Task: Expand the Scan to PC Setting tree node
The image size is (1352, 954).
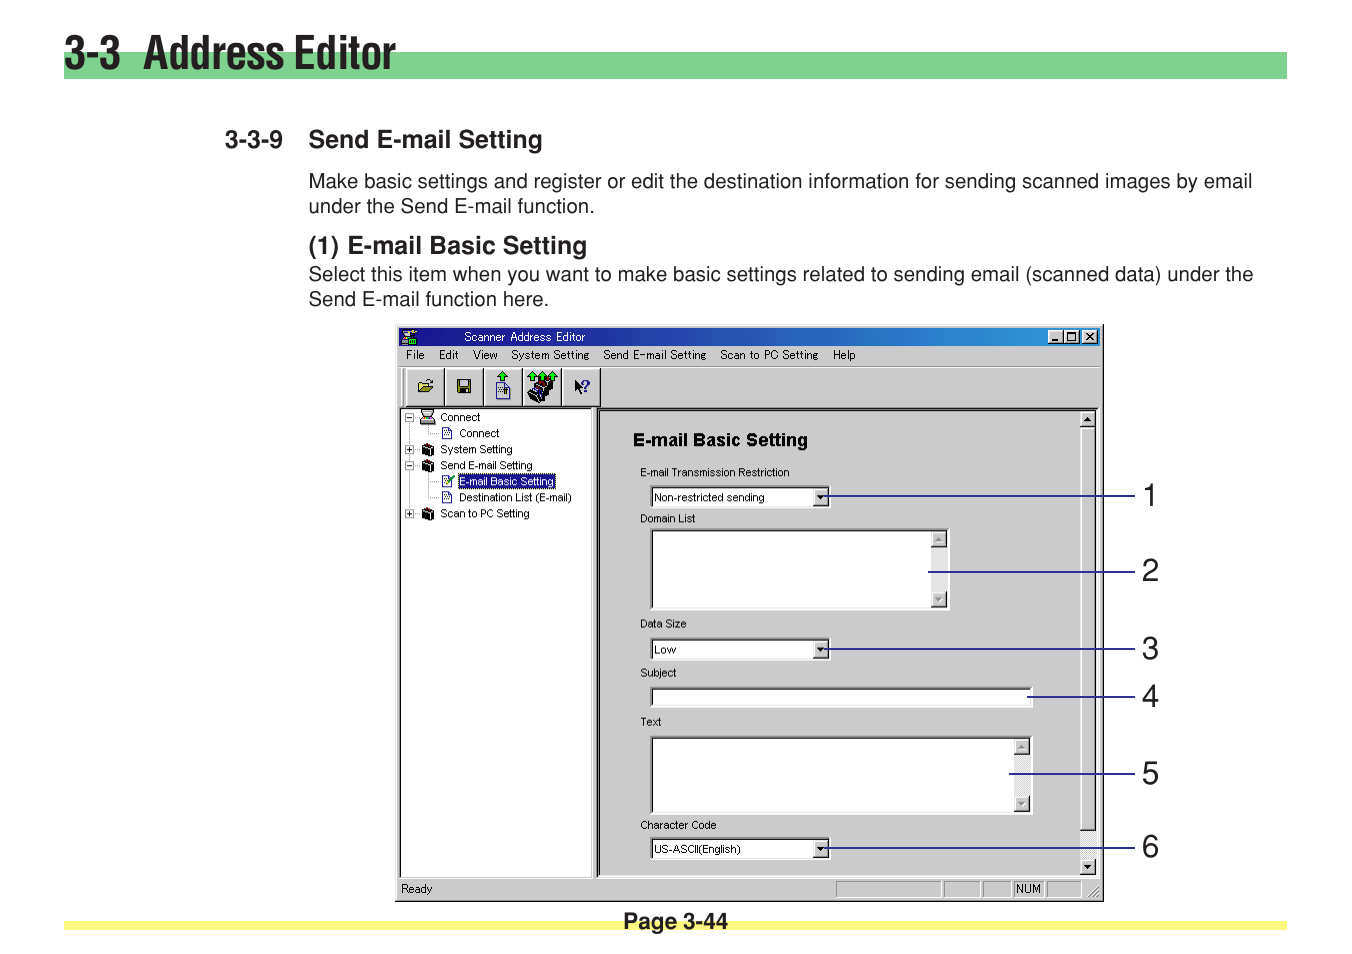Action: 409,513
